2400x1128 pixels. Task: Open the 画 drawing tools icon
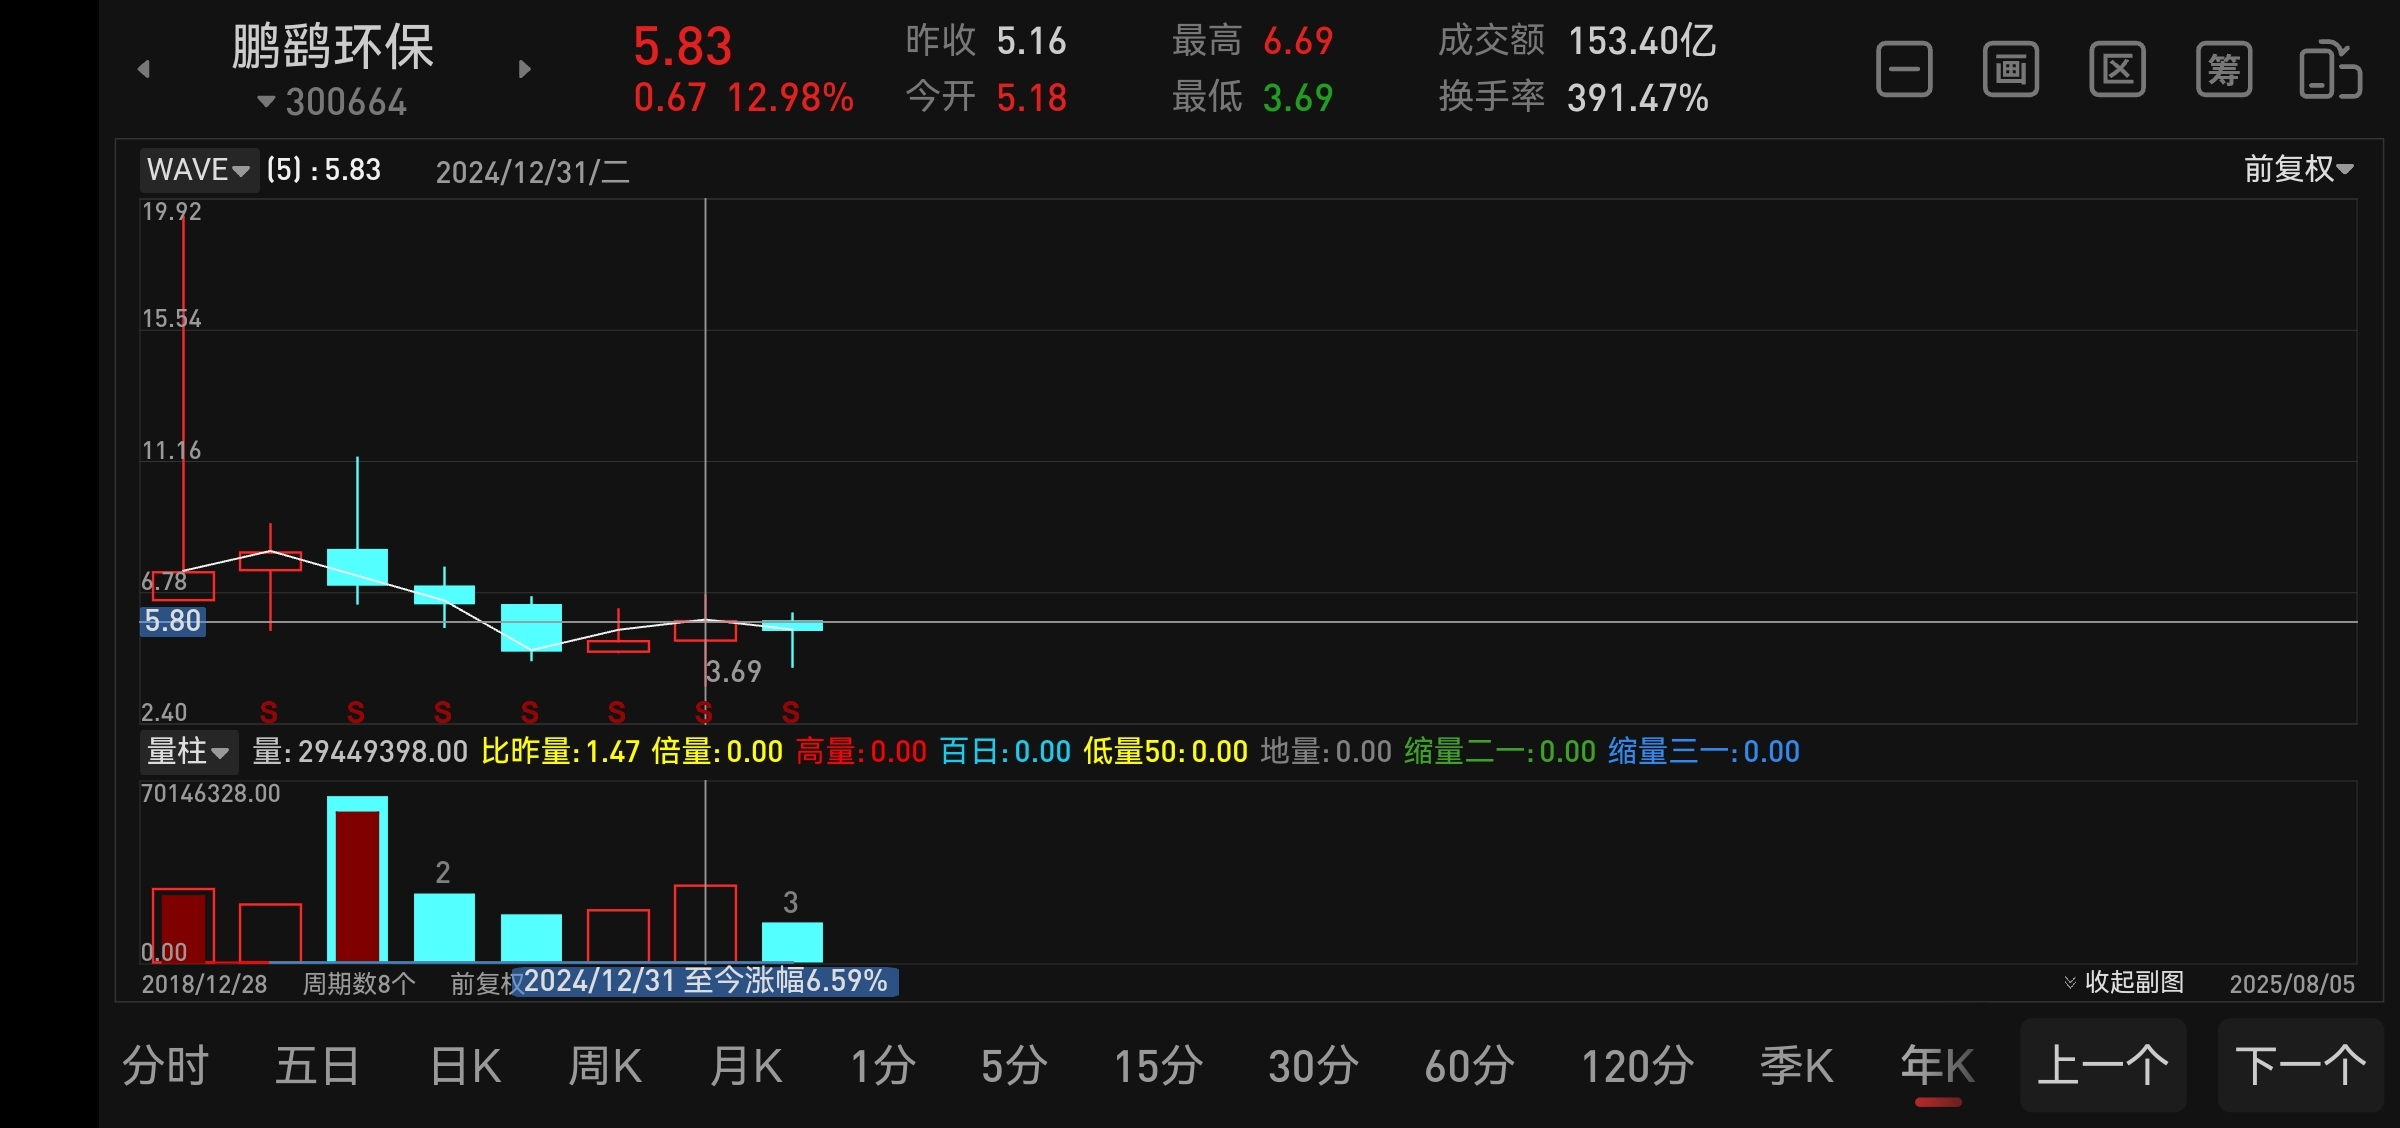click(2010, 70)
